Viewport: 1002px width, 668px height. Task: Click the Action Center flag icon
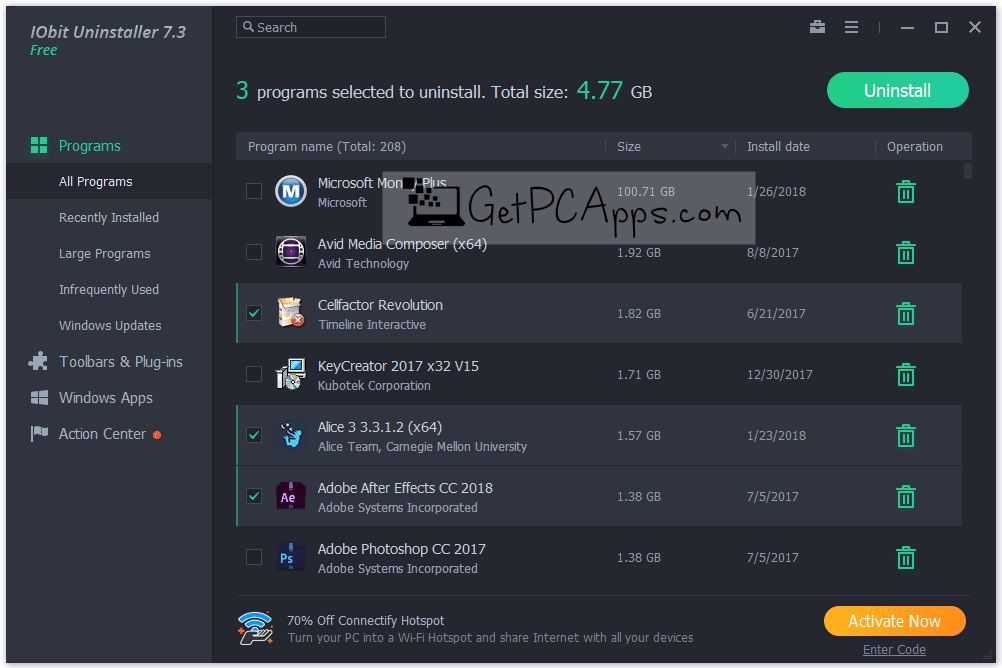pos(39,433)
